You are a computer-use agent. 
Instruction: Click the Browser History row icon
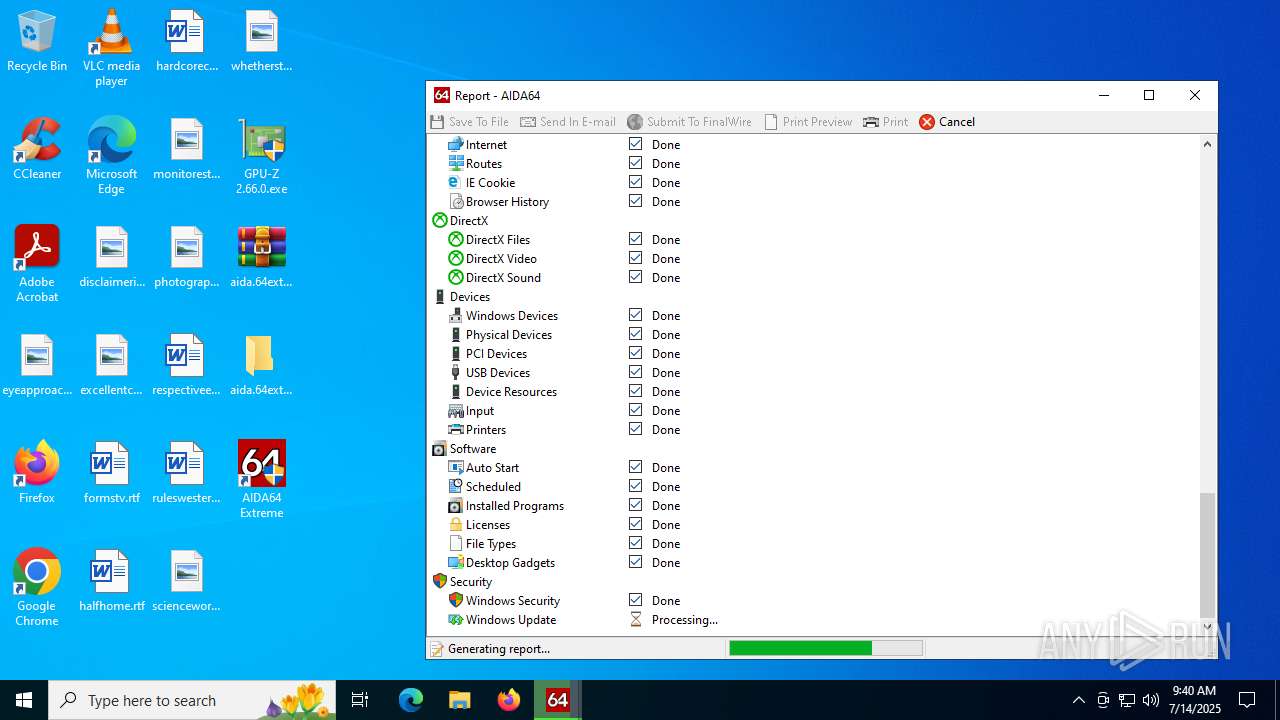(x=456, y=202)
